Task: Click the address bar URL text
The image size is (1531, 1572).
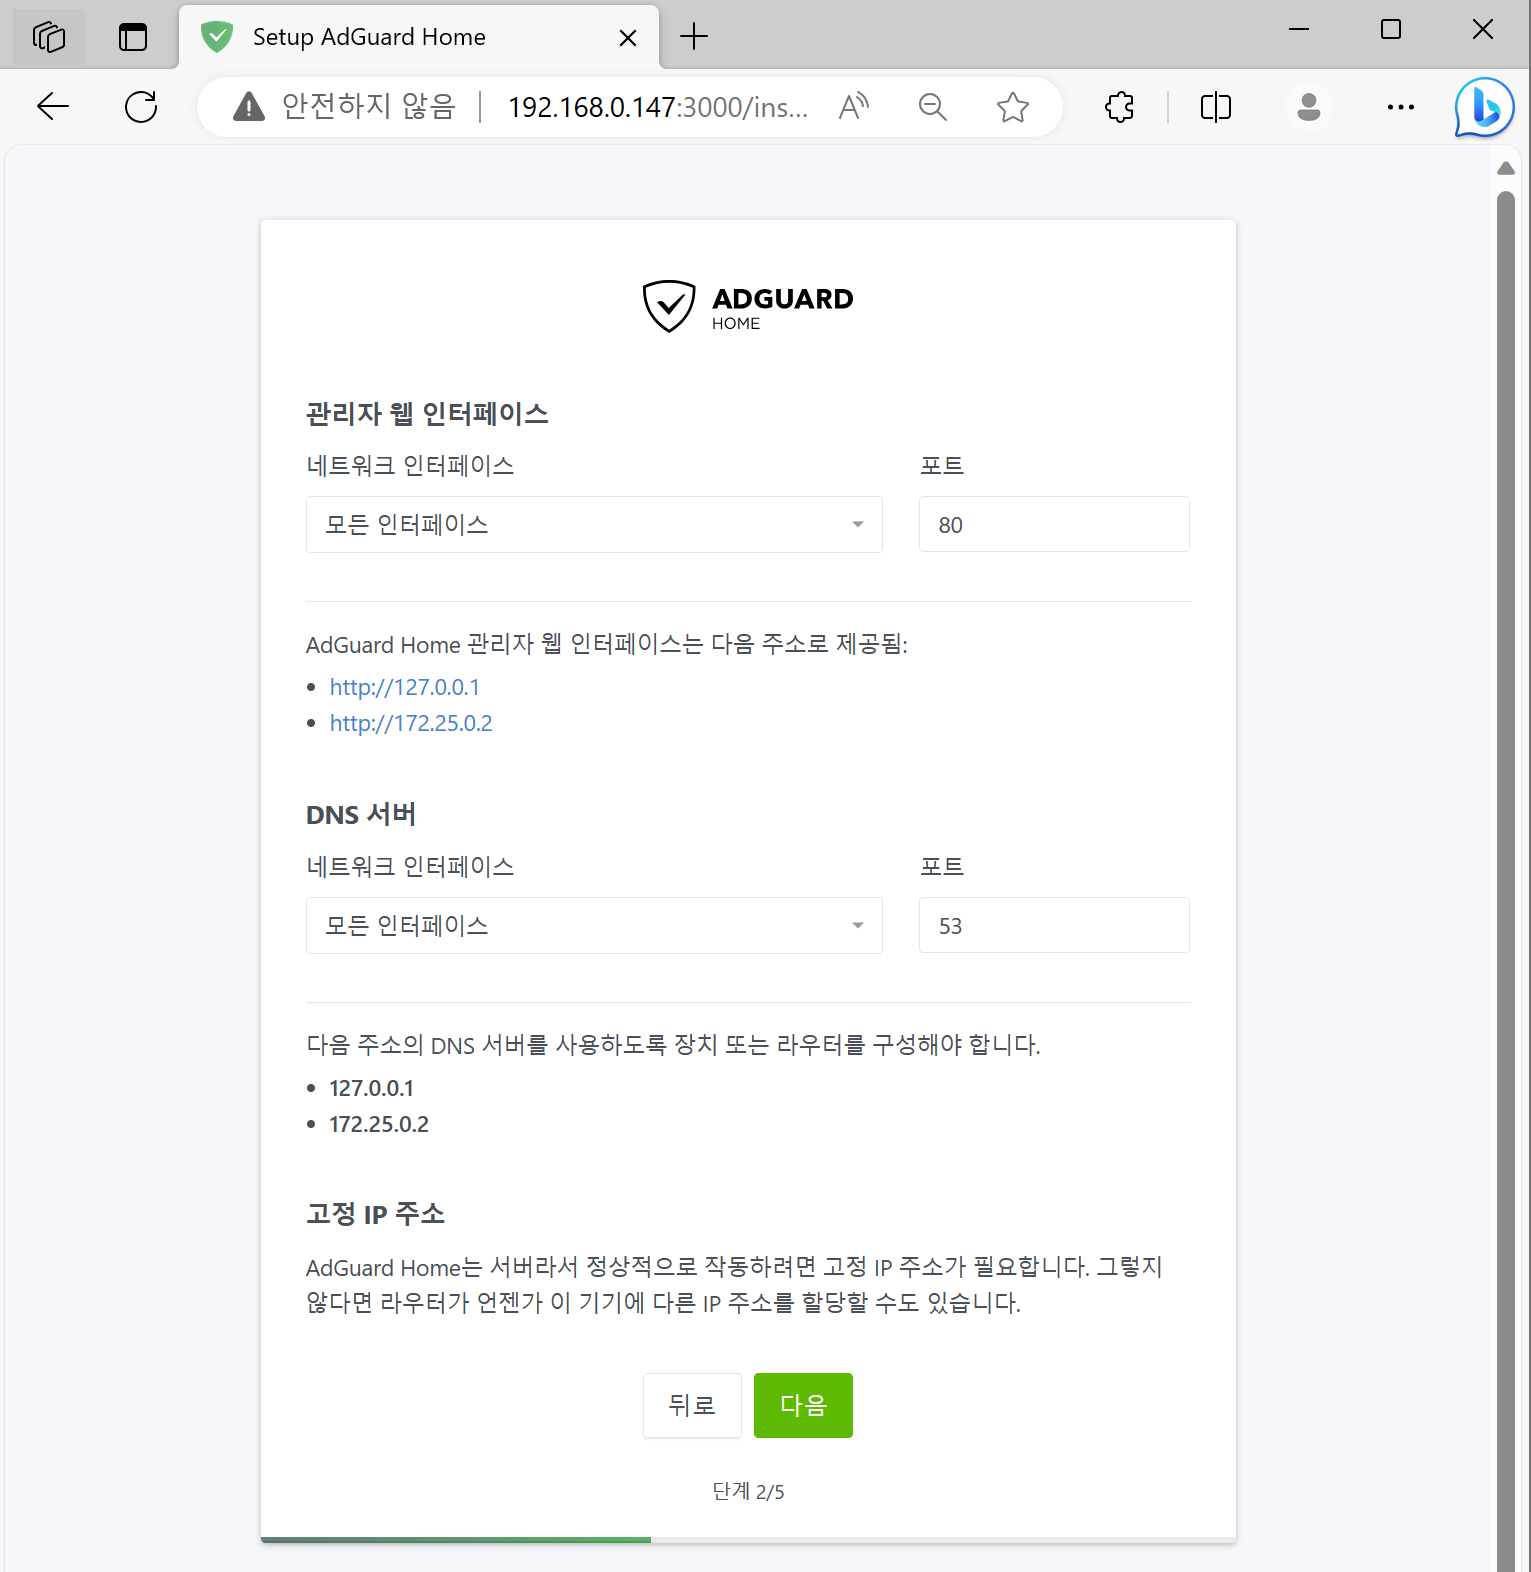Action: [658, 107]
